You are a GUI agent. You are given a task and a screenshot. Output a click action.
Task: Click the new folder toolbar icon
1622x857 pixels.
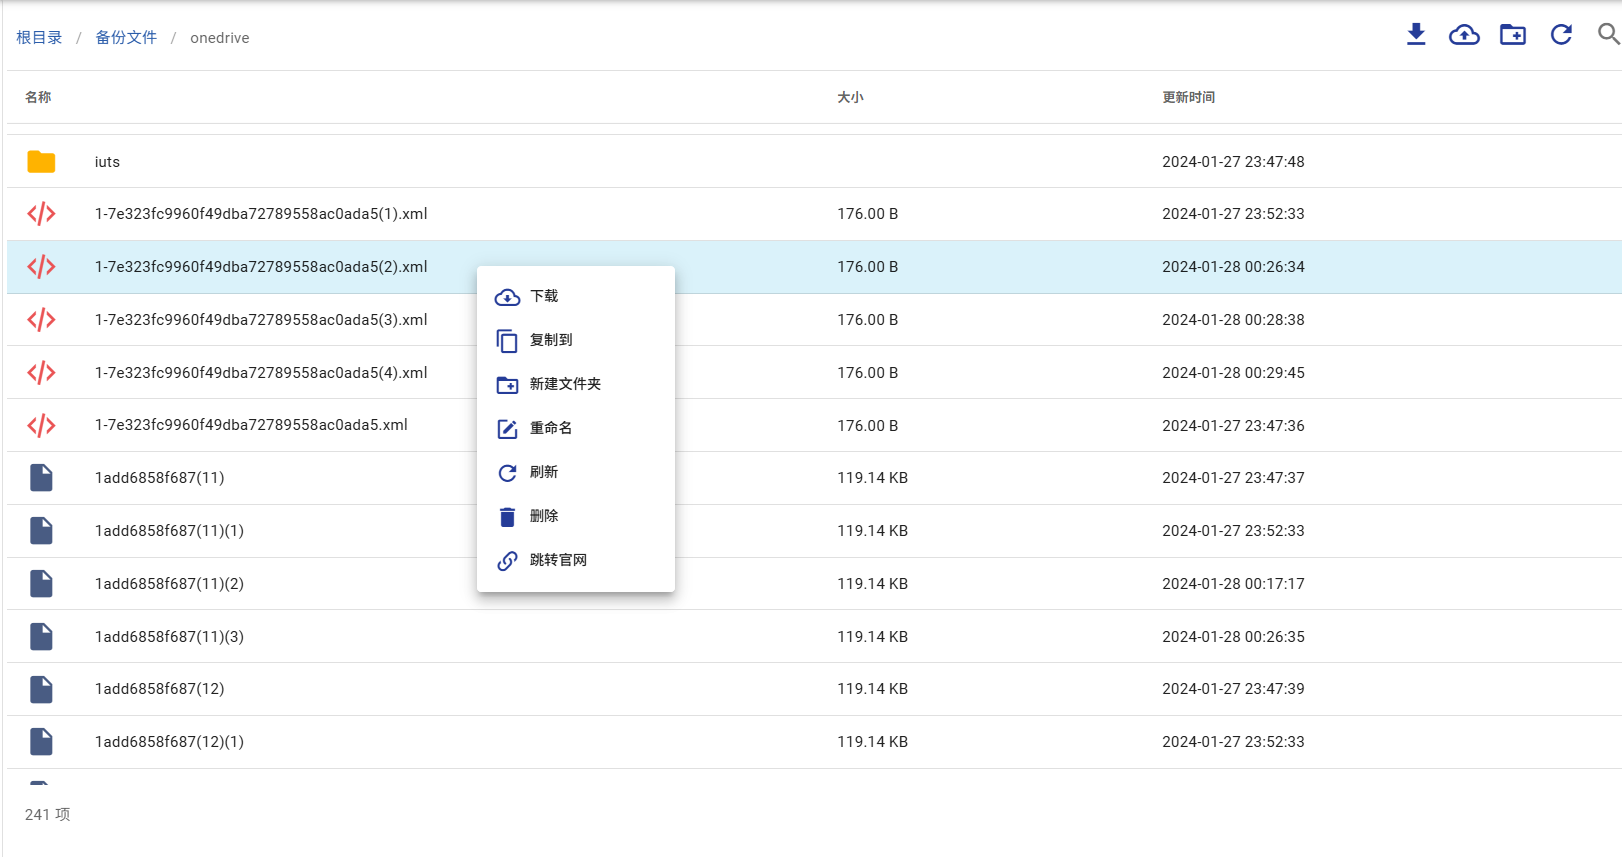coord(1513,35)
